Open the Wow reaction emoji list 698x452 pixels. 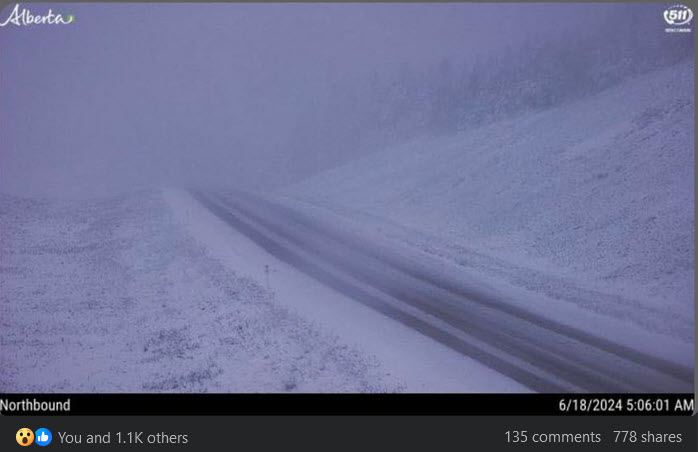(x=25, y=437)
